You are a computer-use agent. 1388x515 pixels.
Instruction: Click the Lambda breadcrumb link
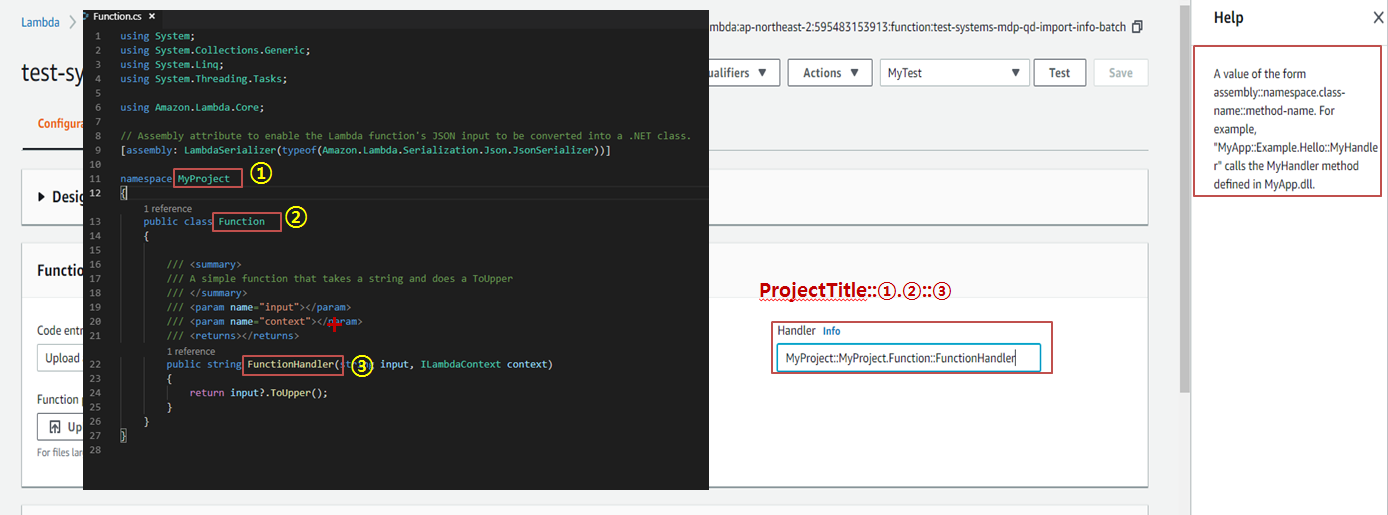pos(39,22)
